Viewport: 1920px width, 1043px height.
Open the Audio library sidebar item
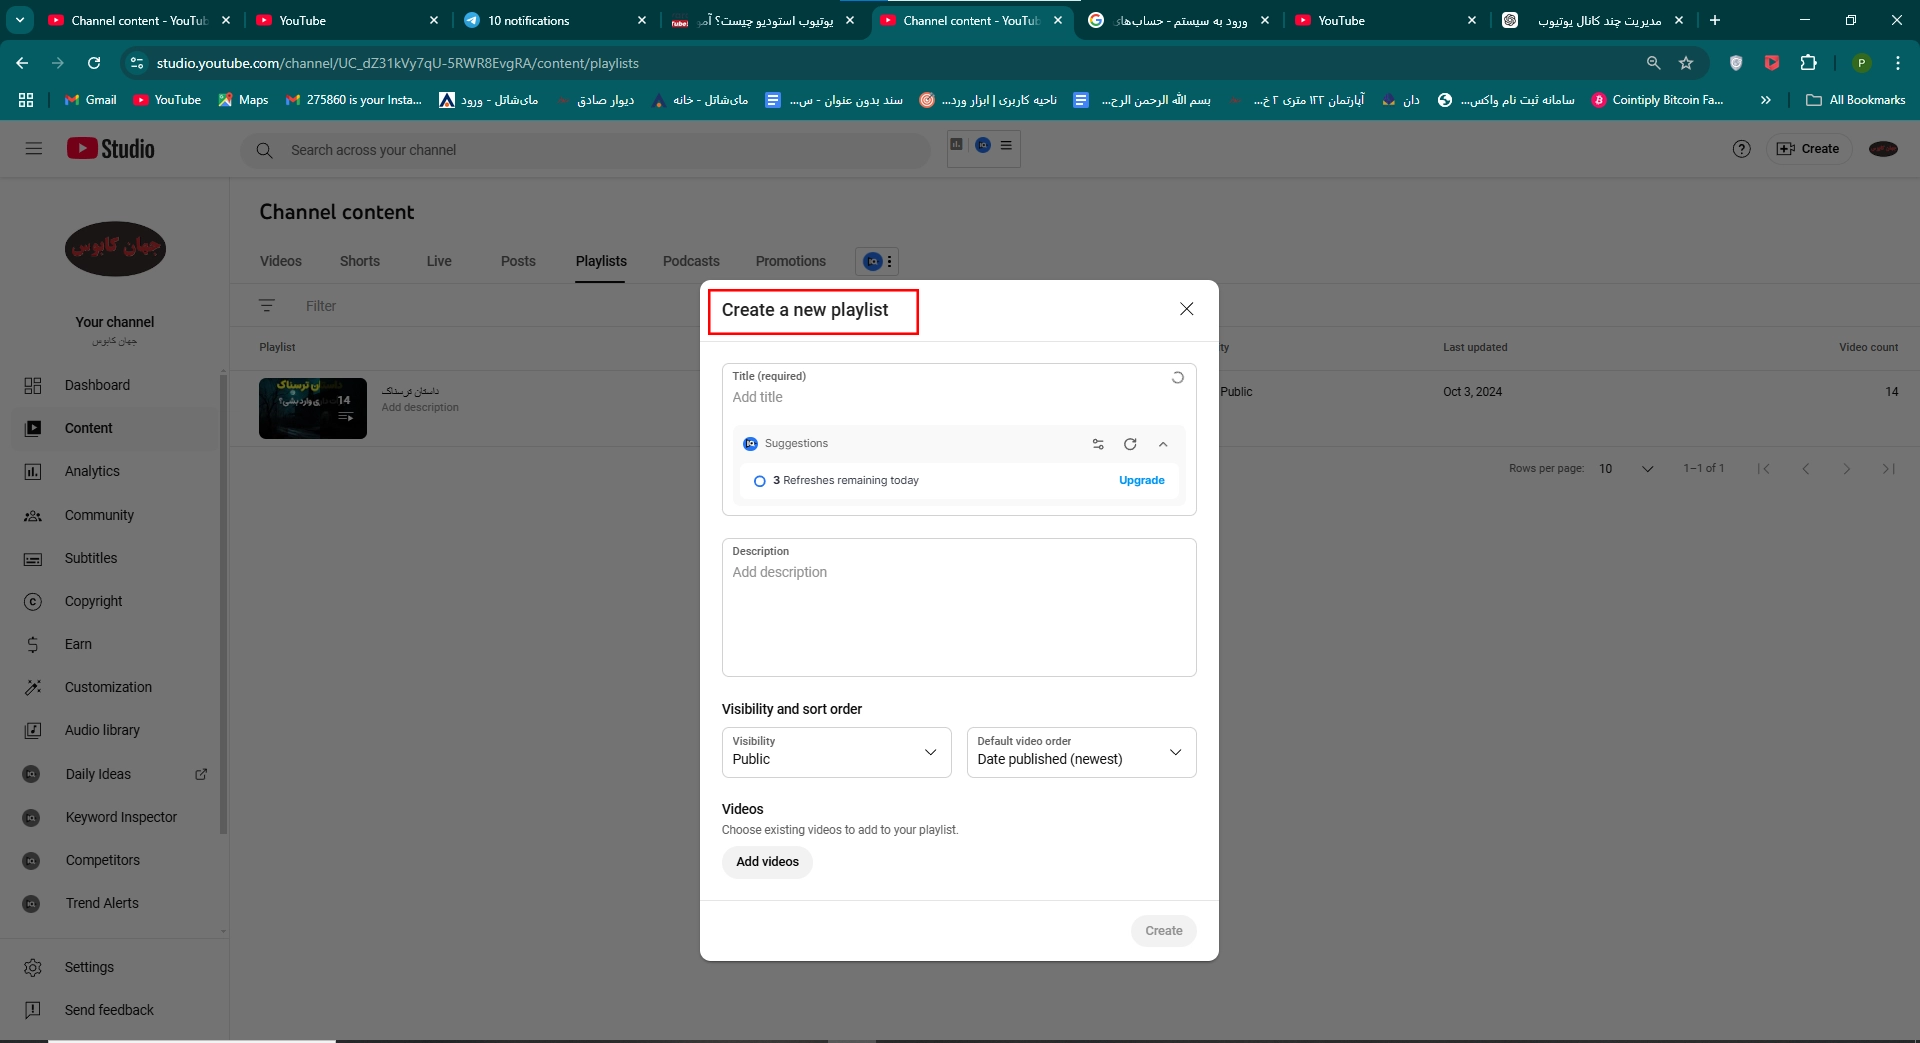(x=102, y=730)
